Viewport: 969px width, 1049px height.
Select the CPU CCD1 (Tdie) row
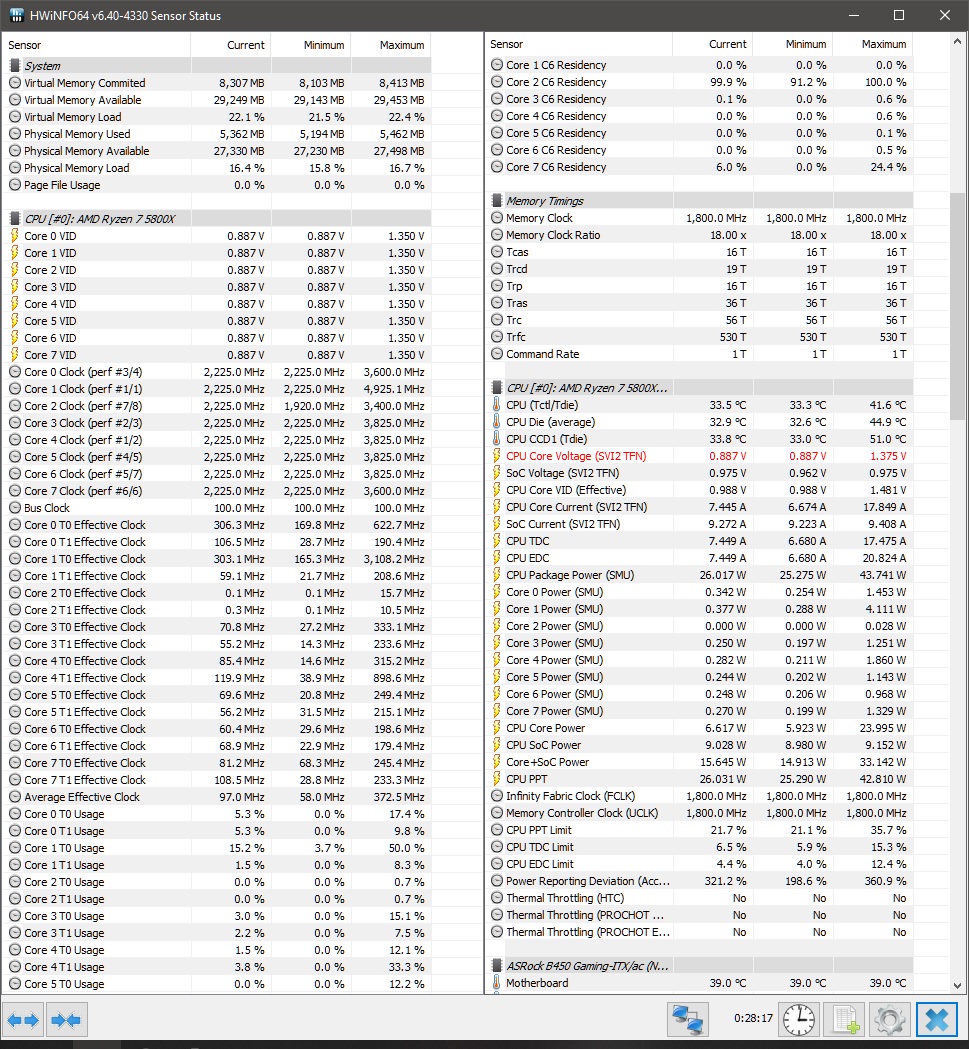tap(699, 439)
